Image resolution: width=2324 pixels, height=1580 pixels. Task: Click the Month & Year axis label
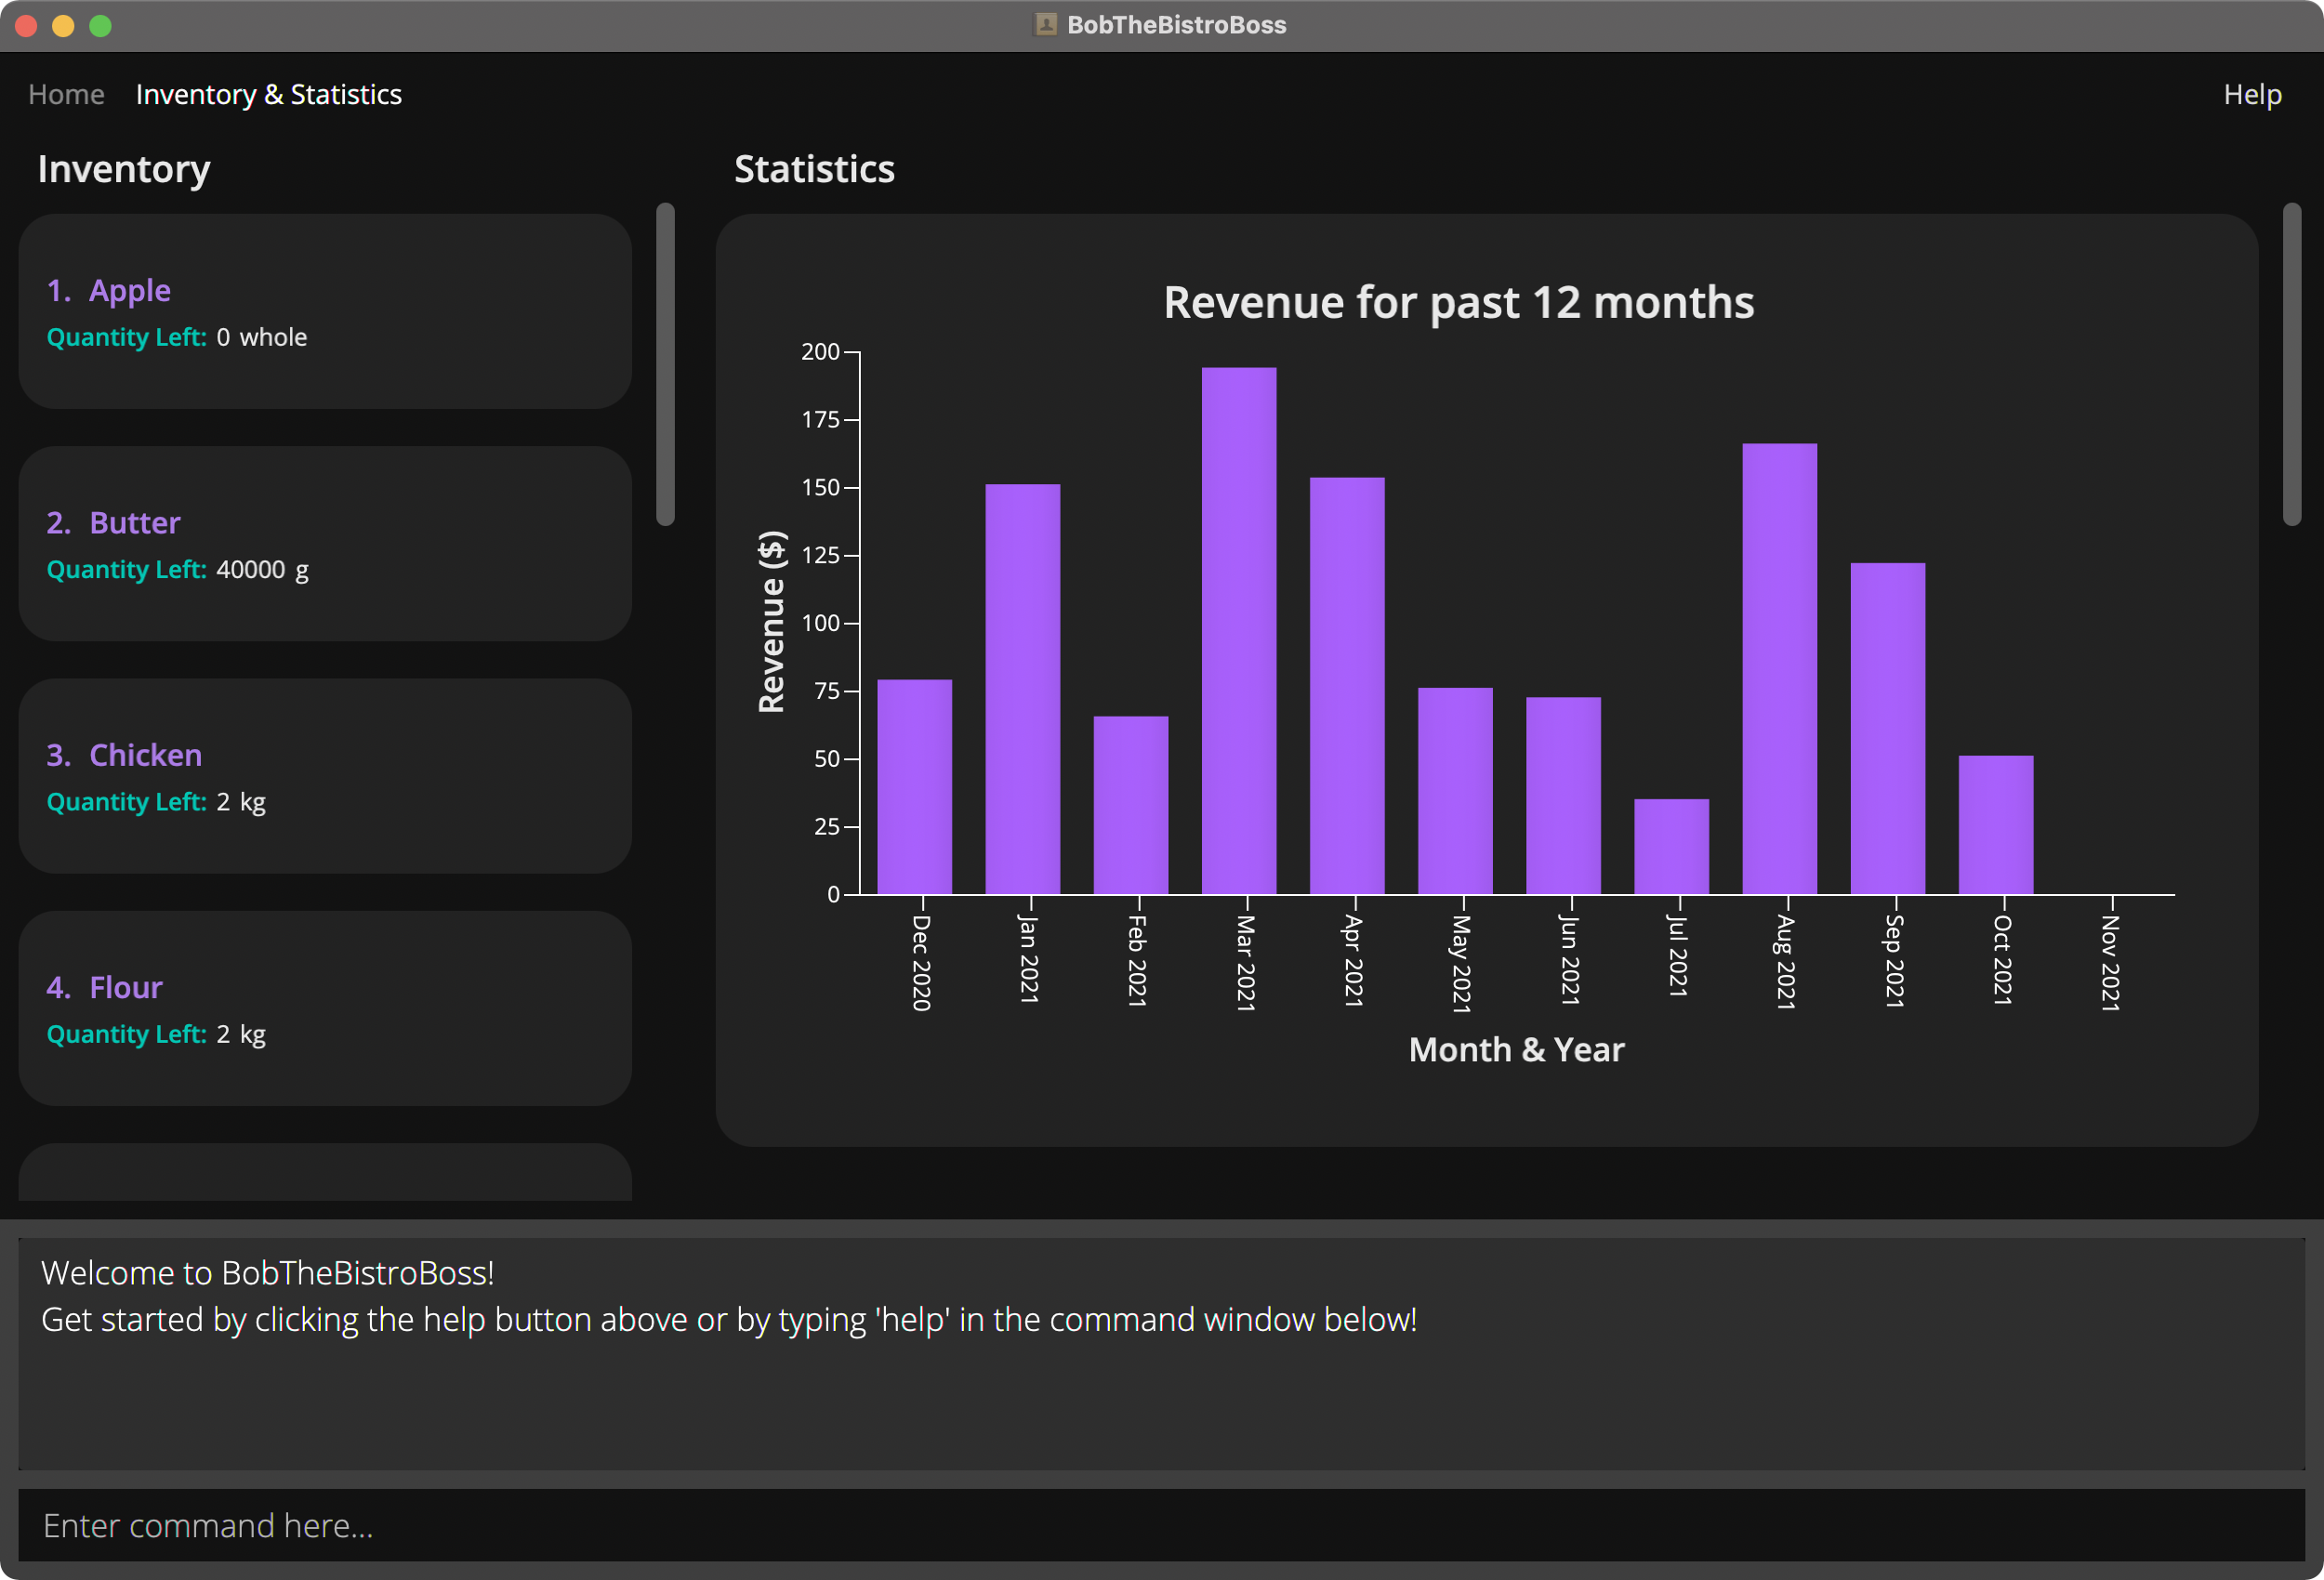pyautogui.click(x=1516, y=1049)
